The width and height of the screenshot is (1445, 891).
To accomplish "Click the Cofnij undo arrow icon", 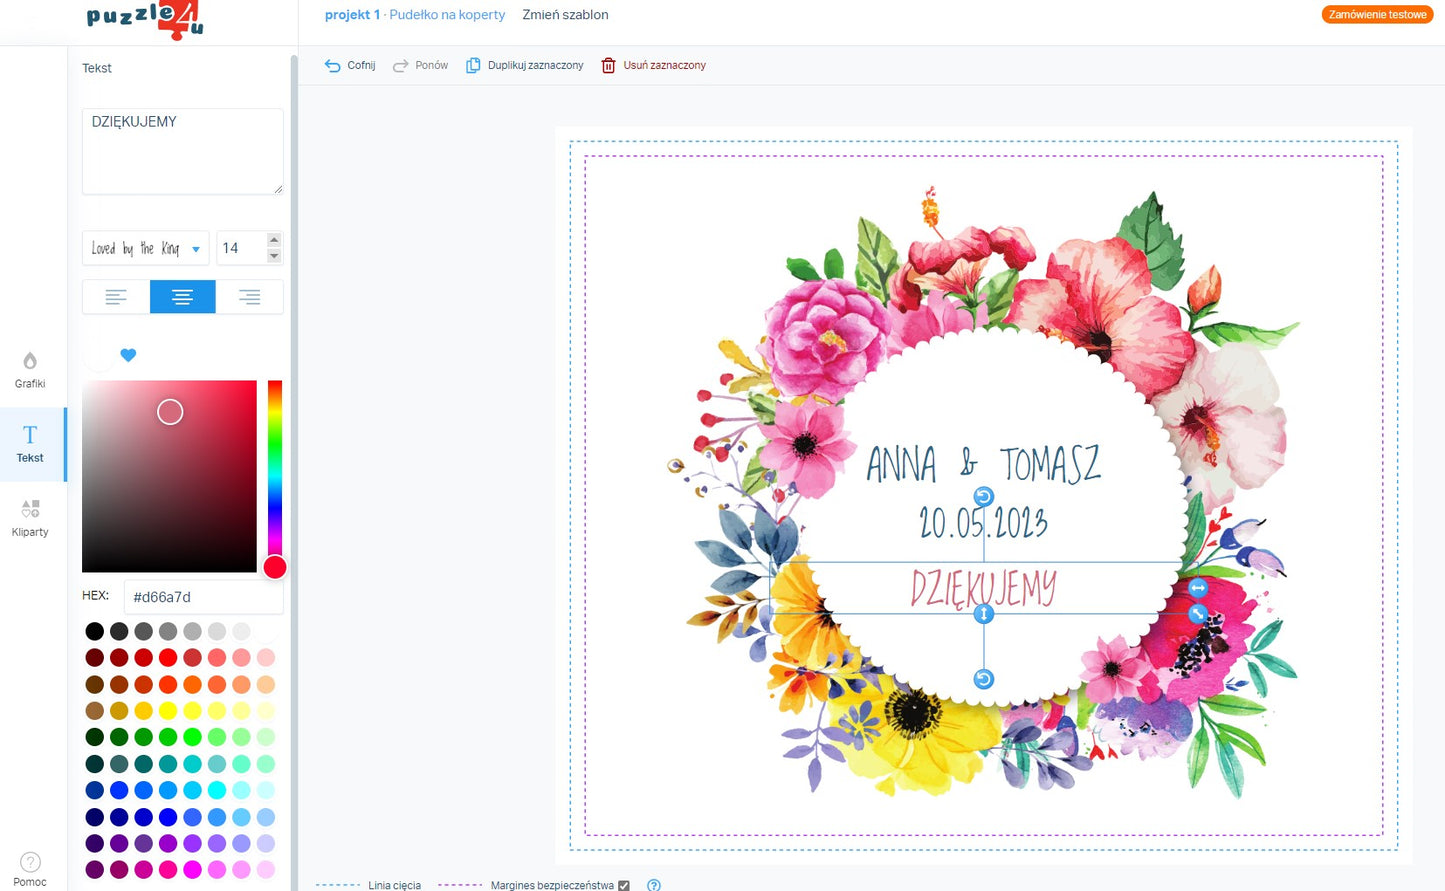I will tap(333, 66).
